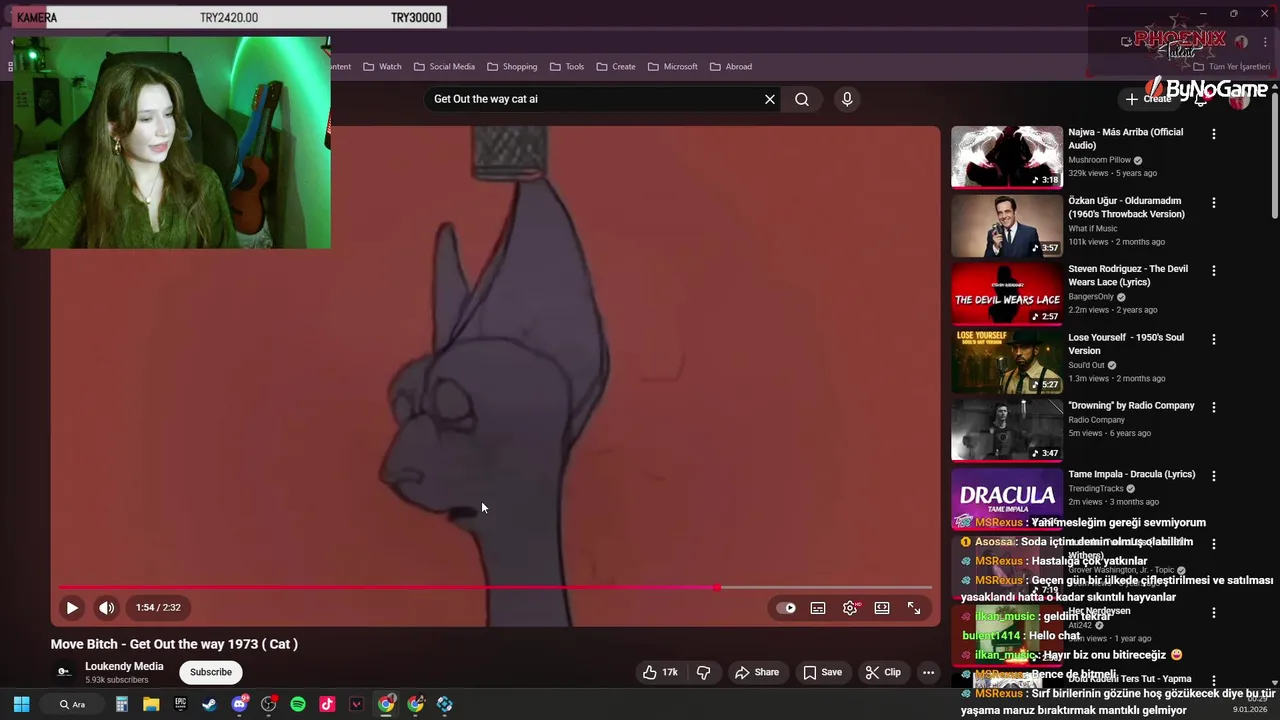Image resolution: width=1280 pixels, height=720 pixels.
Task: Seek on the video progress bar
Action: tap(495, 588)
